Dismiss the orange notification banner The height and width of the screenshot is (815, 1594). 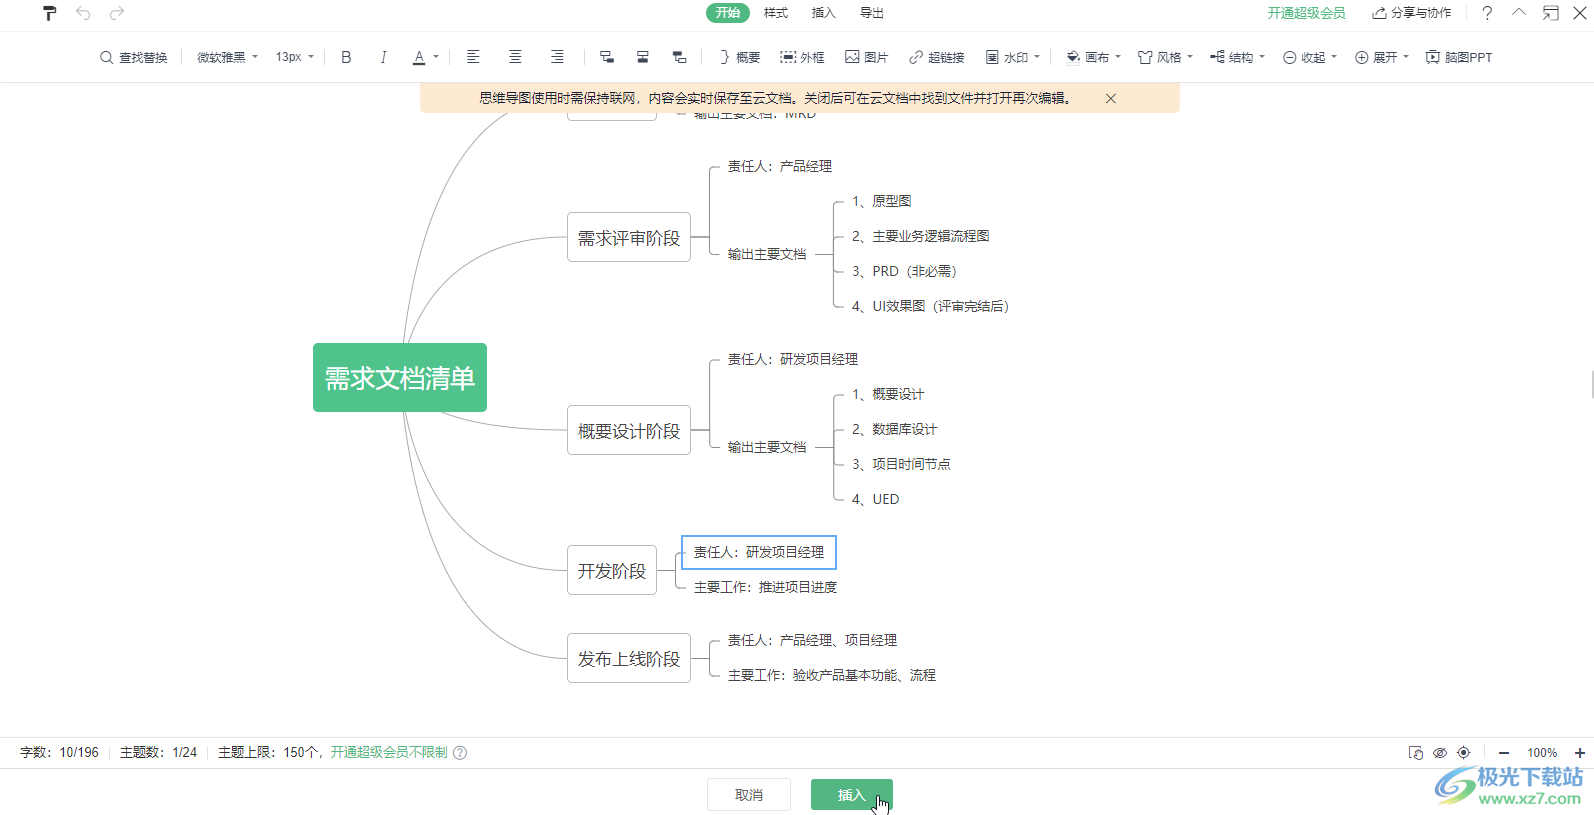point(1110,98)
